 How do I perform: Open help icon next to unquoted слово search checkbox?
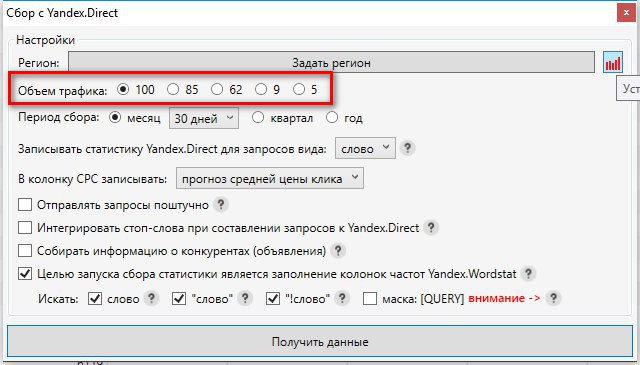pos(151,298)
